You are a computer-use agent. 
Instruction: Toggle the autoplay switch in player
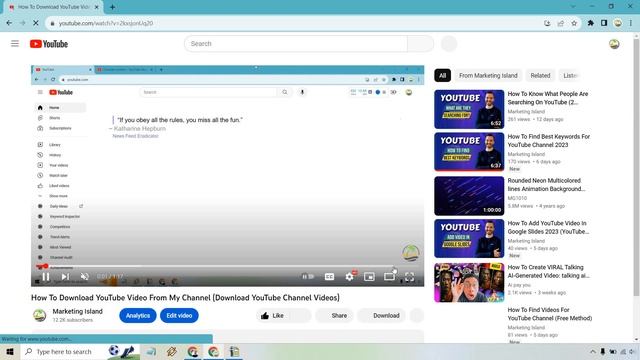point(308,277)
